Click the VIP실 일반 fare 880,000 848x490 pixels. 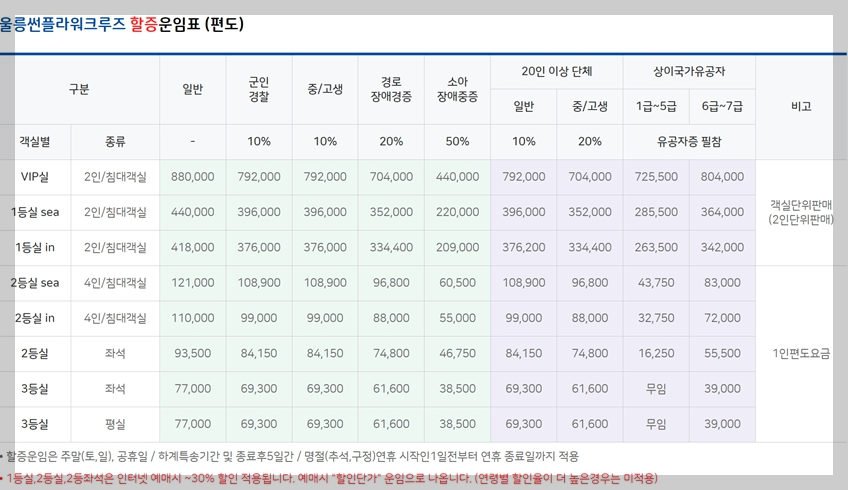pyautogui.click(x=193, y=177)
